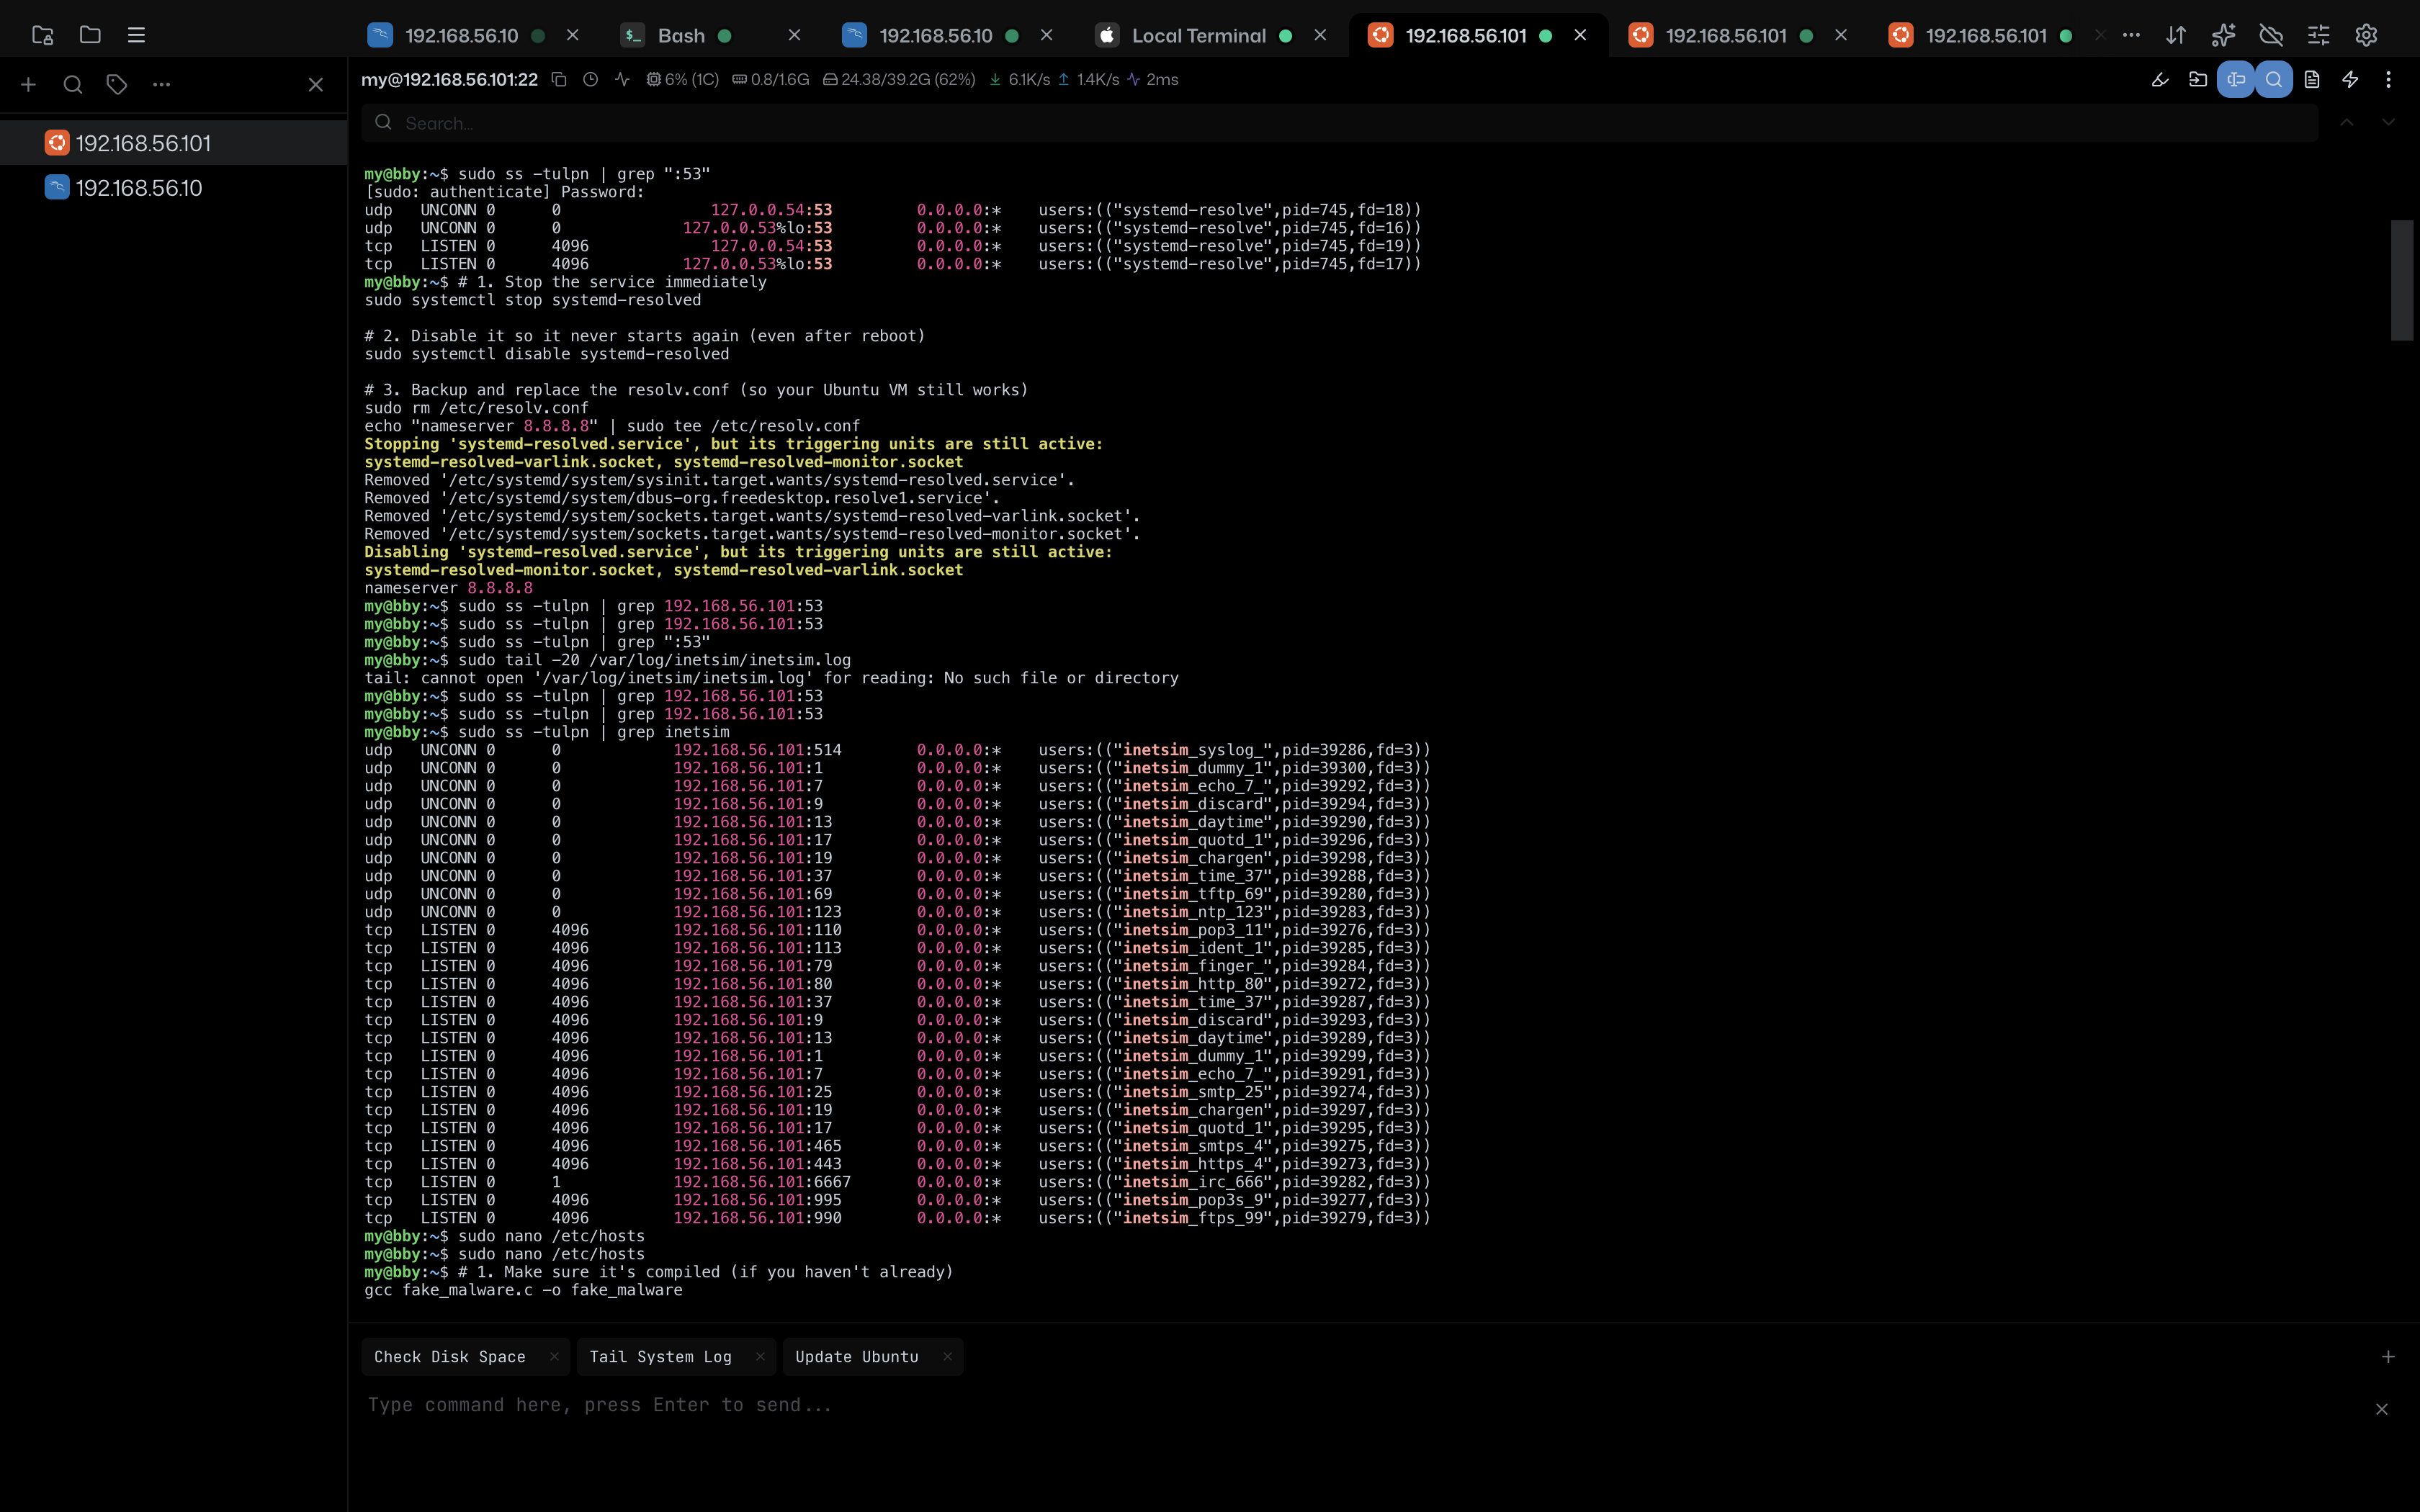The height and width of the screenshot is (1512, 2420).
Task: Click the inetsim_http_80 listener row
Action: (x=897, y=984)
